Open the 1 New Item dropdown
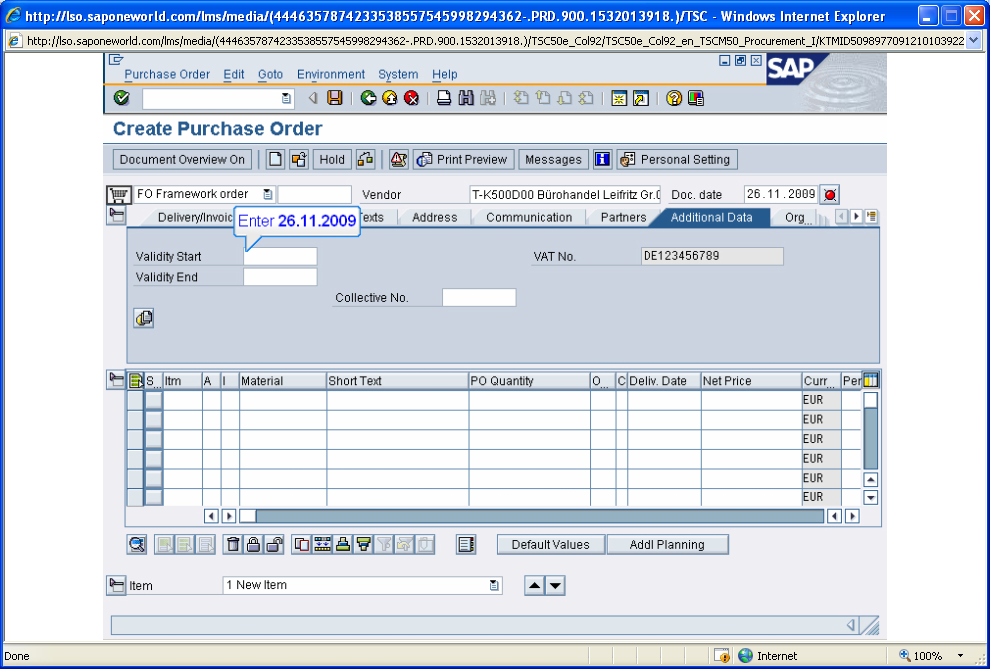Image resolution: width=990 pixels, height=669 pixels. 494,585
